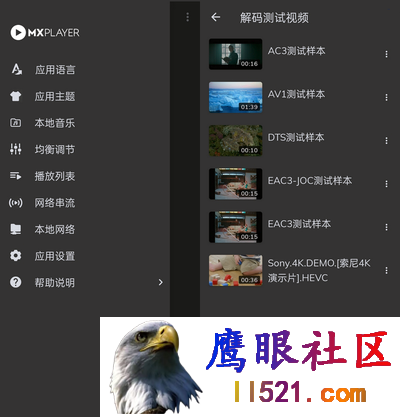Select the AV1测试样本 title

(x=296, y=94)
